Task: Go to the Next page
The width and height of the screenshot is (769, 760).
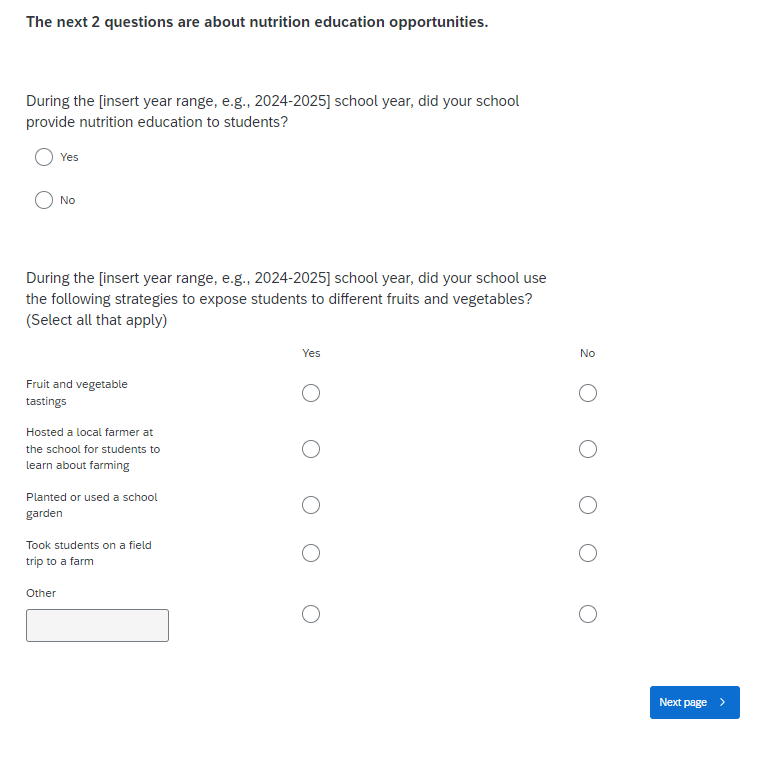Action: (x=694, y=702)
